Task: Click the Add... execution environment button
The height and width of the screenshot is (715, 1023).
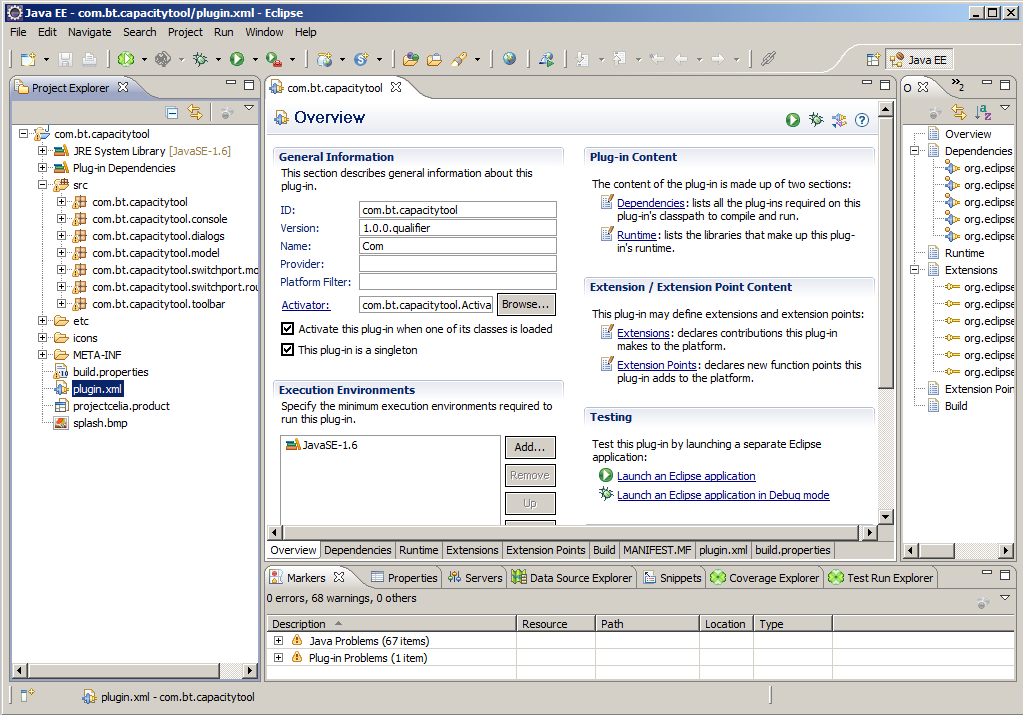Action: coord(530,447)
